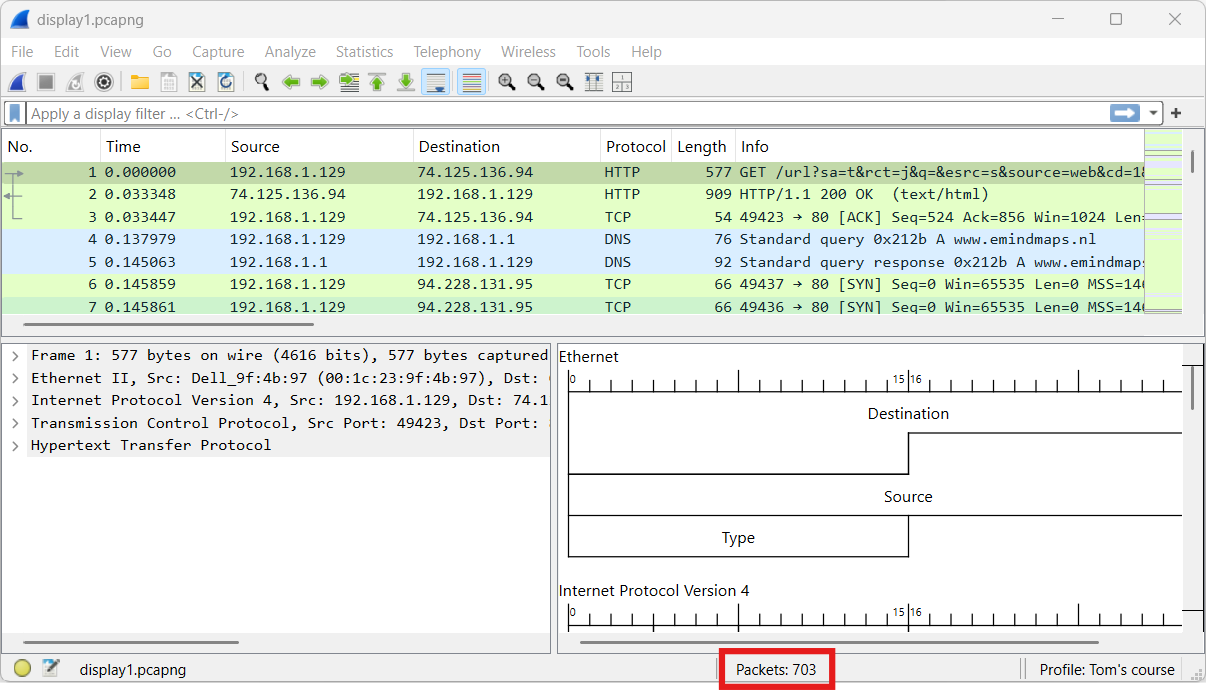Screen dimensions: 1206x690
Task: Click in the display filter input field
Action: tap(567, 114)
